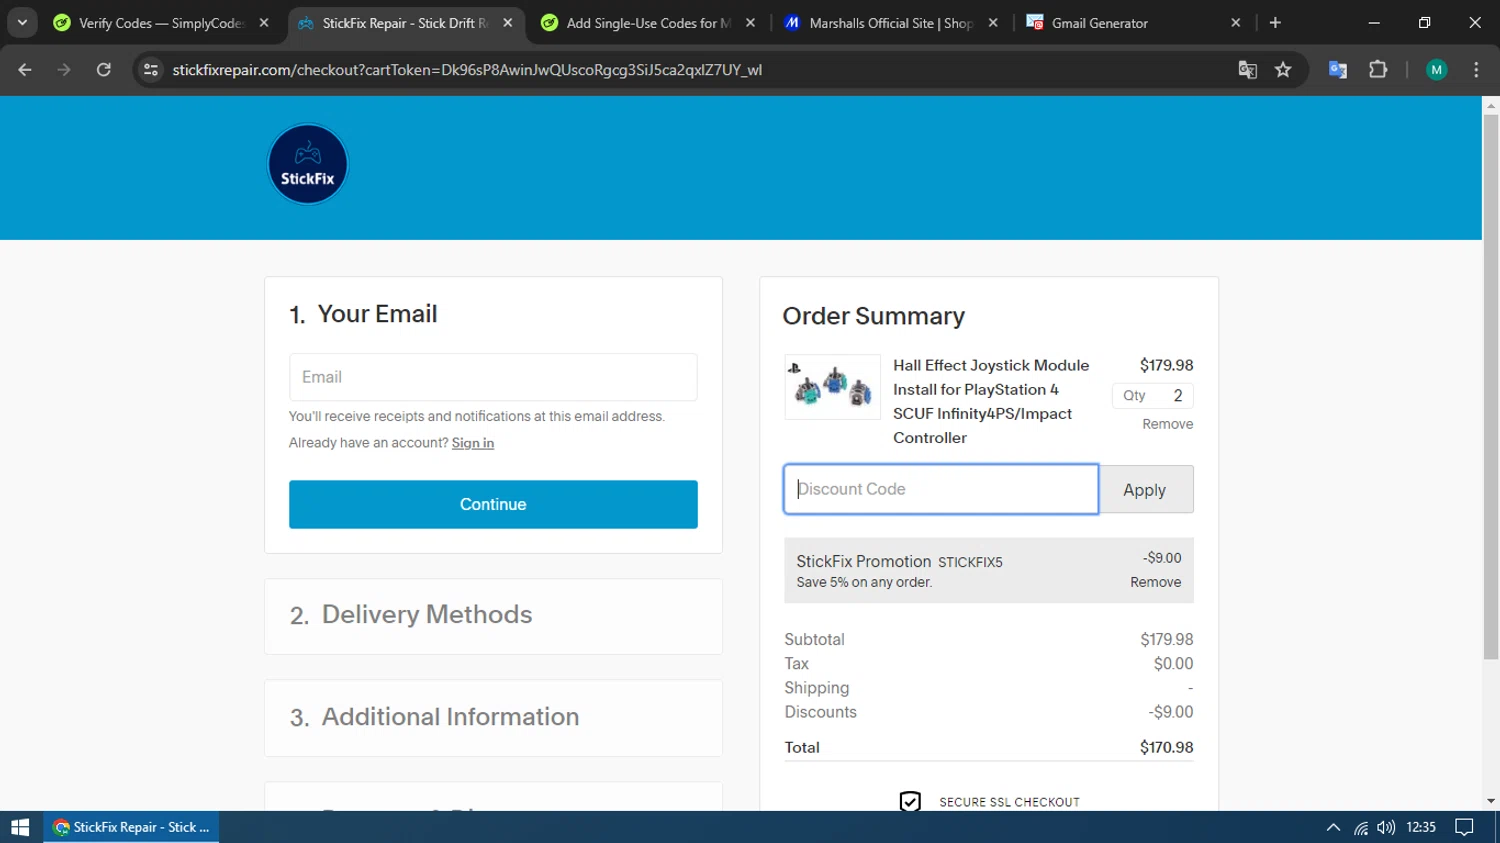The width and height of the screenshot is (1500, 843).
Task: Open the Windows Start menu
Action: tap(20, 827)
